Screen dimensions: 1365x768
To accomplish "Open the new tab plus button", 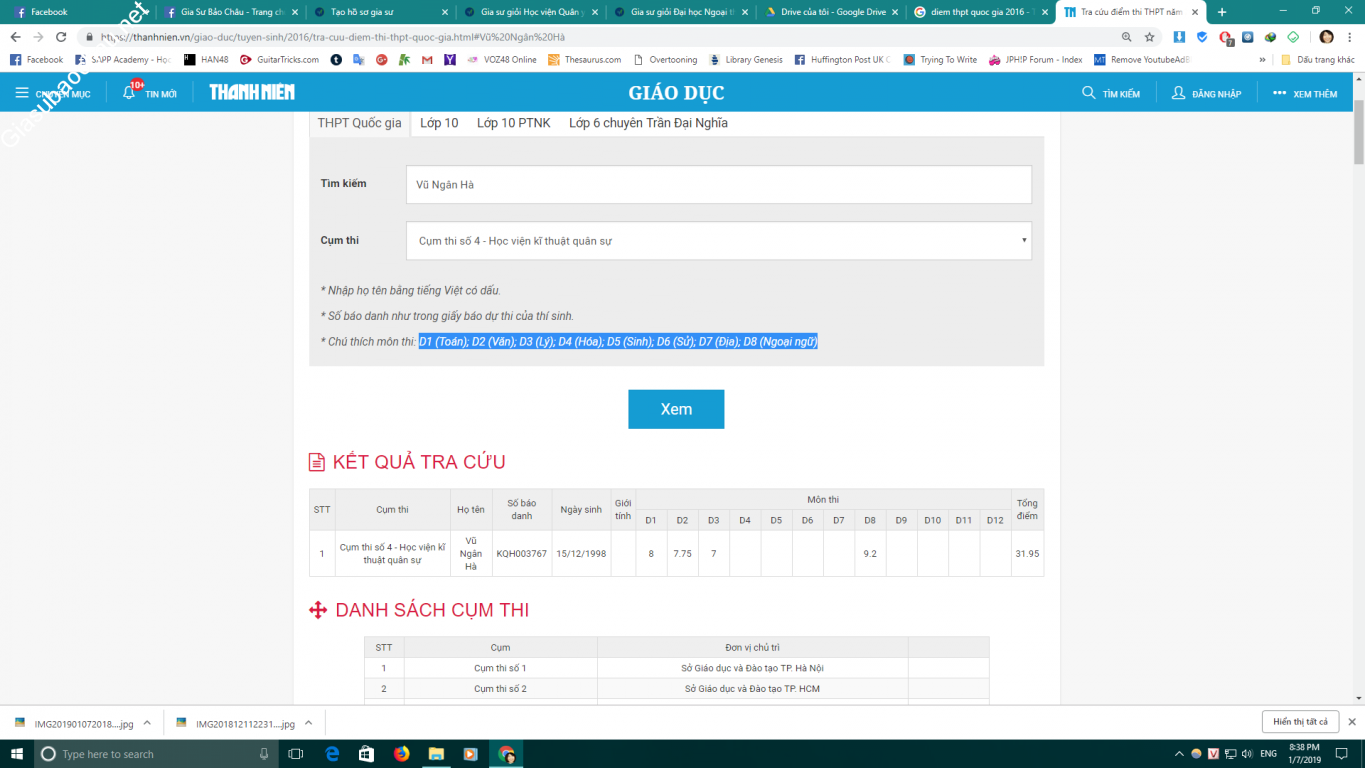I will [1222, 12].
